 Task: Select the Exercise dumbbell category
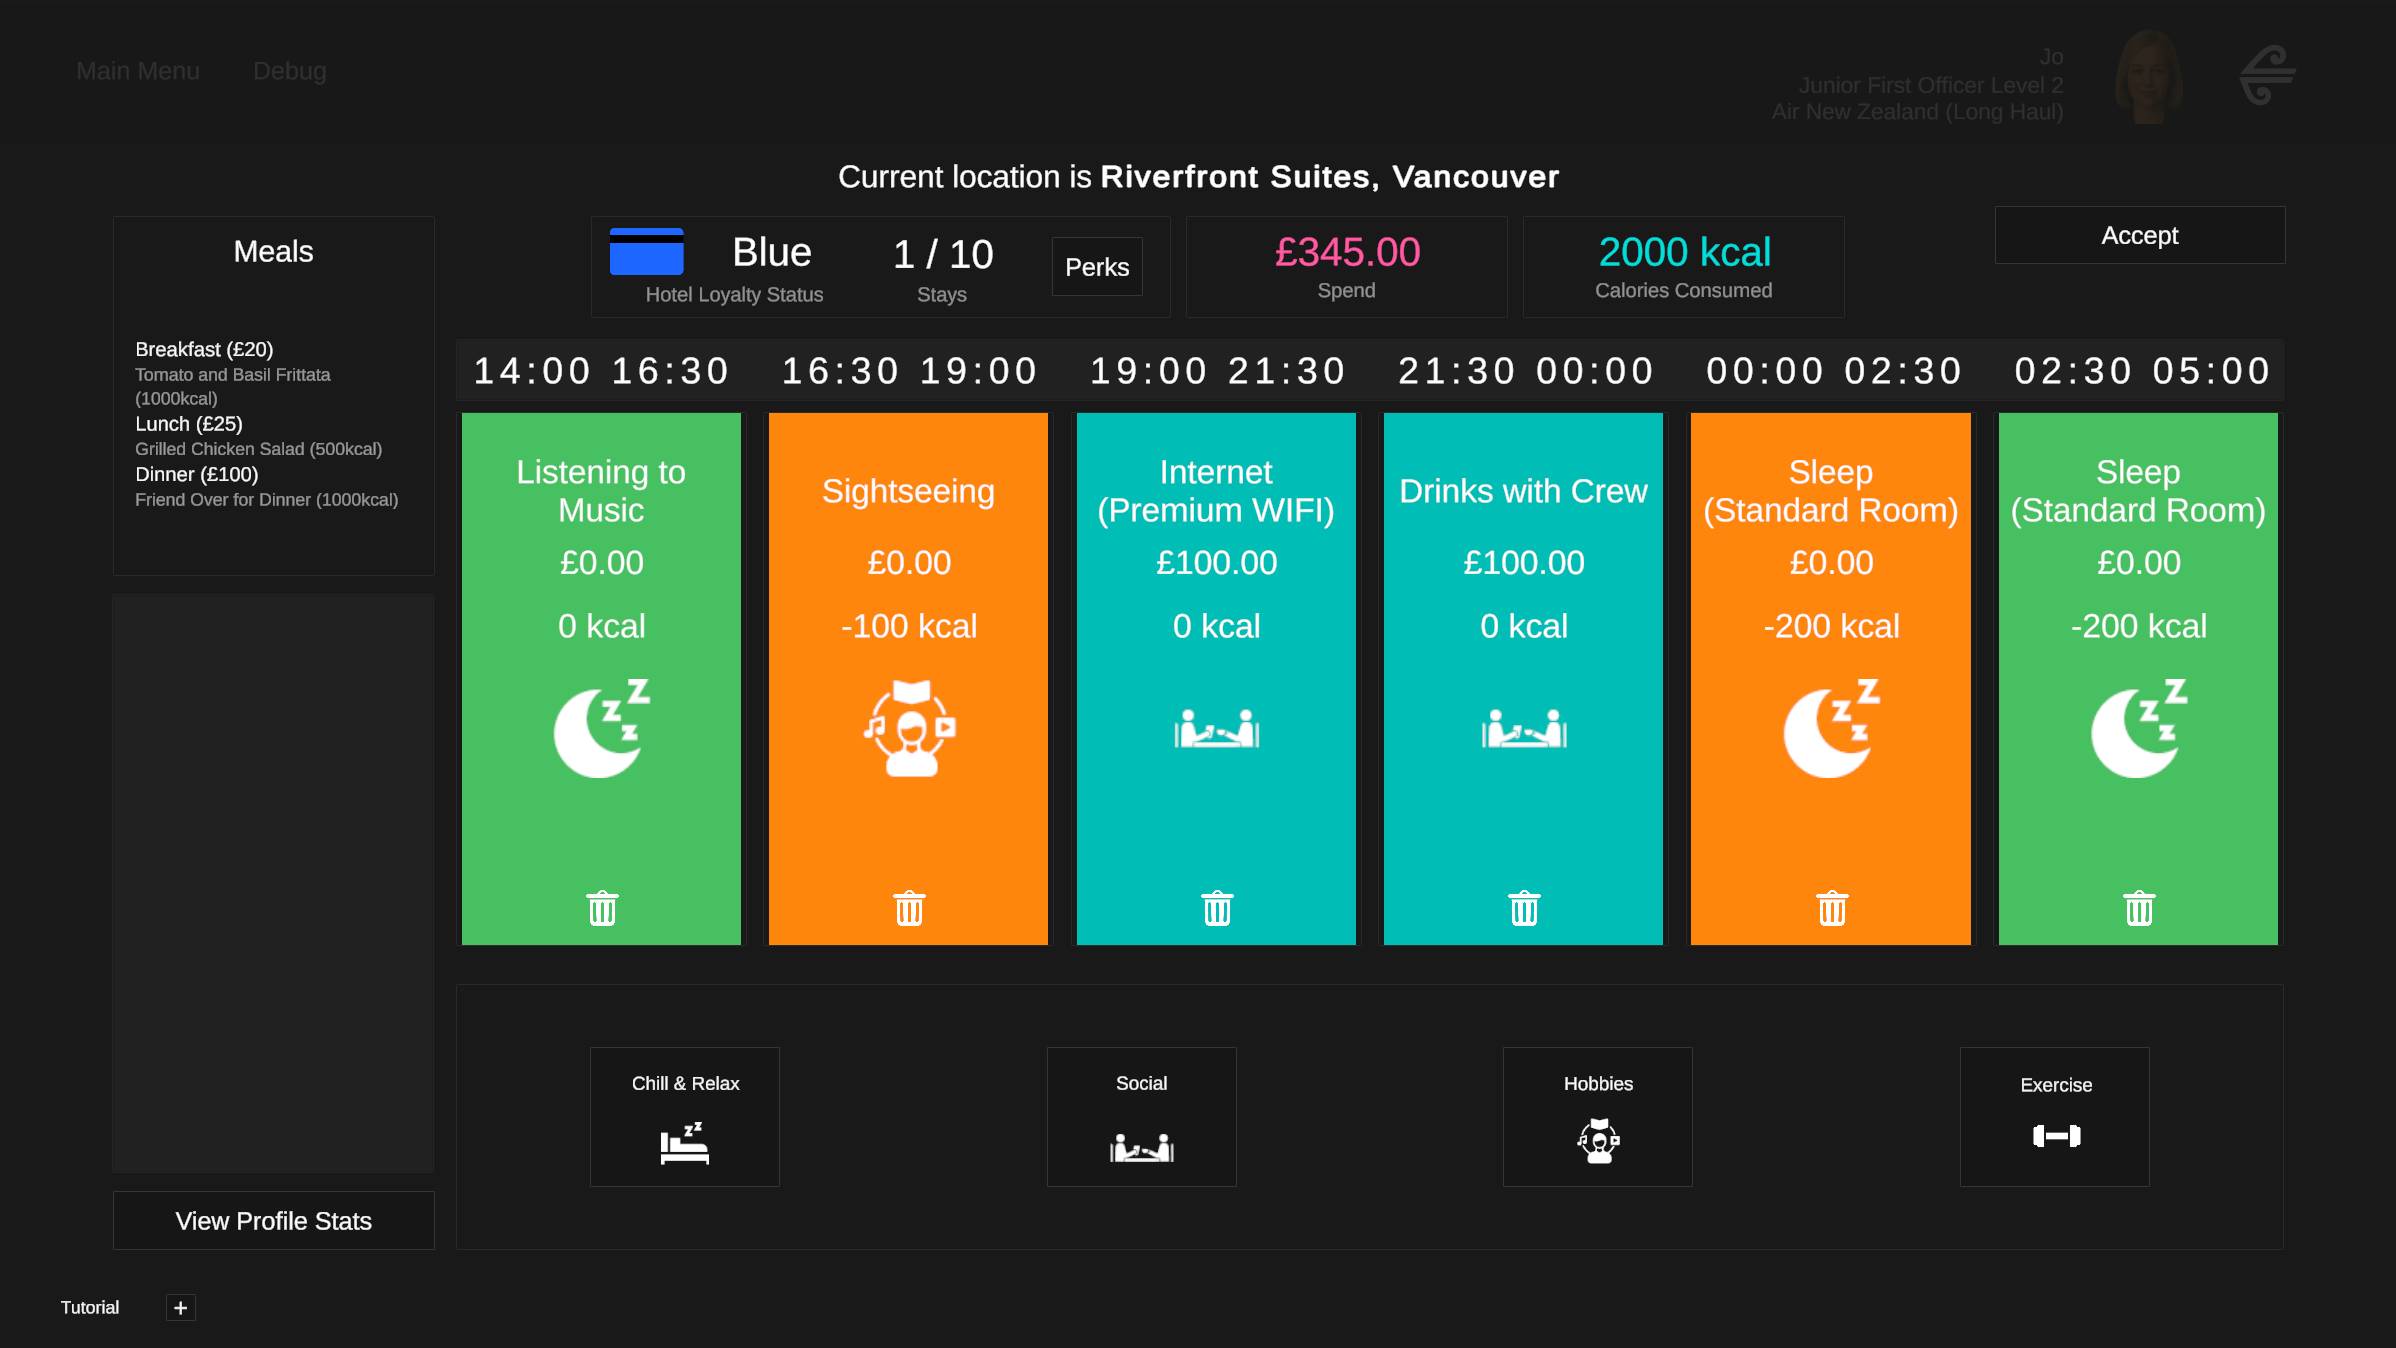click(x=2055, y=1117)
